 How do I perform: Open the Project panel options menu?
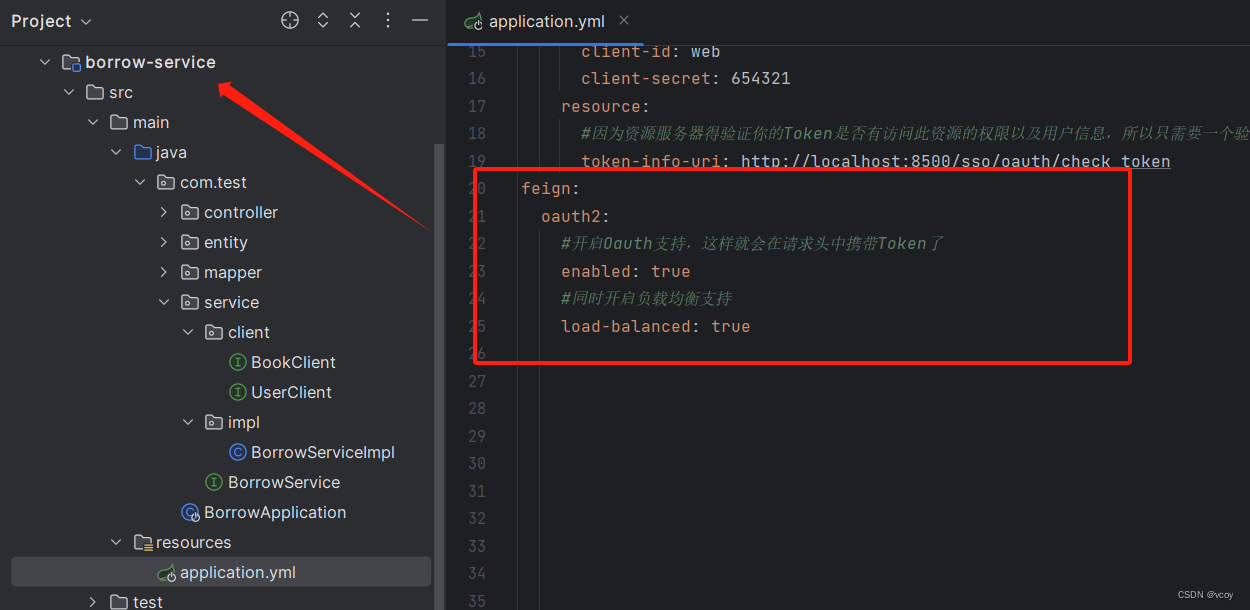point(388,20)
